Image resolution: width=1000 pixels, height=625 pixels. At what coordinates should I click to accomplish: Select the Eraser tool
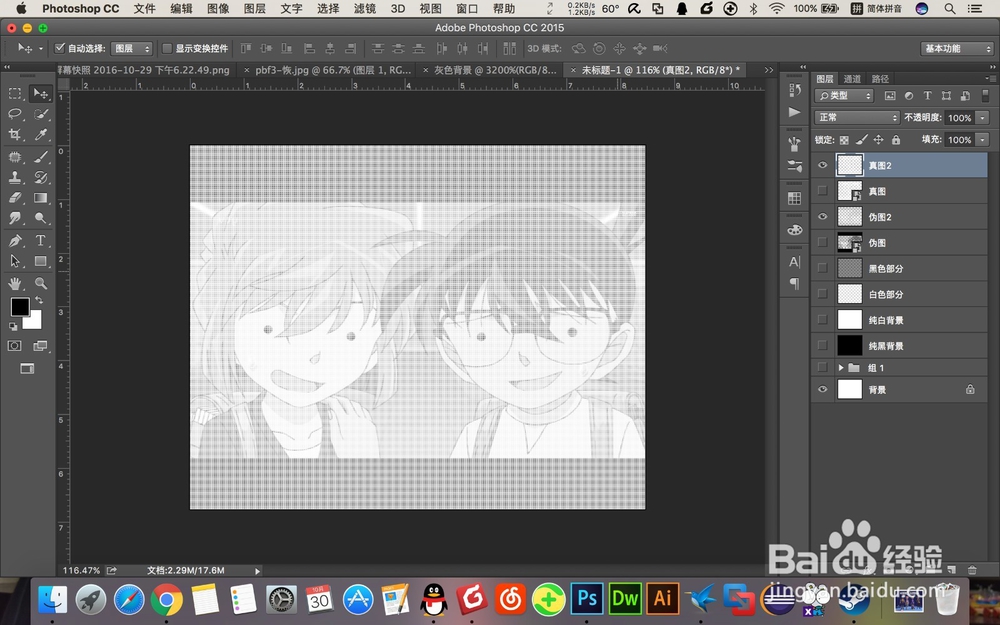[x=15, y=198]
